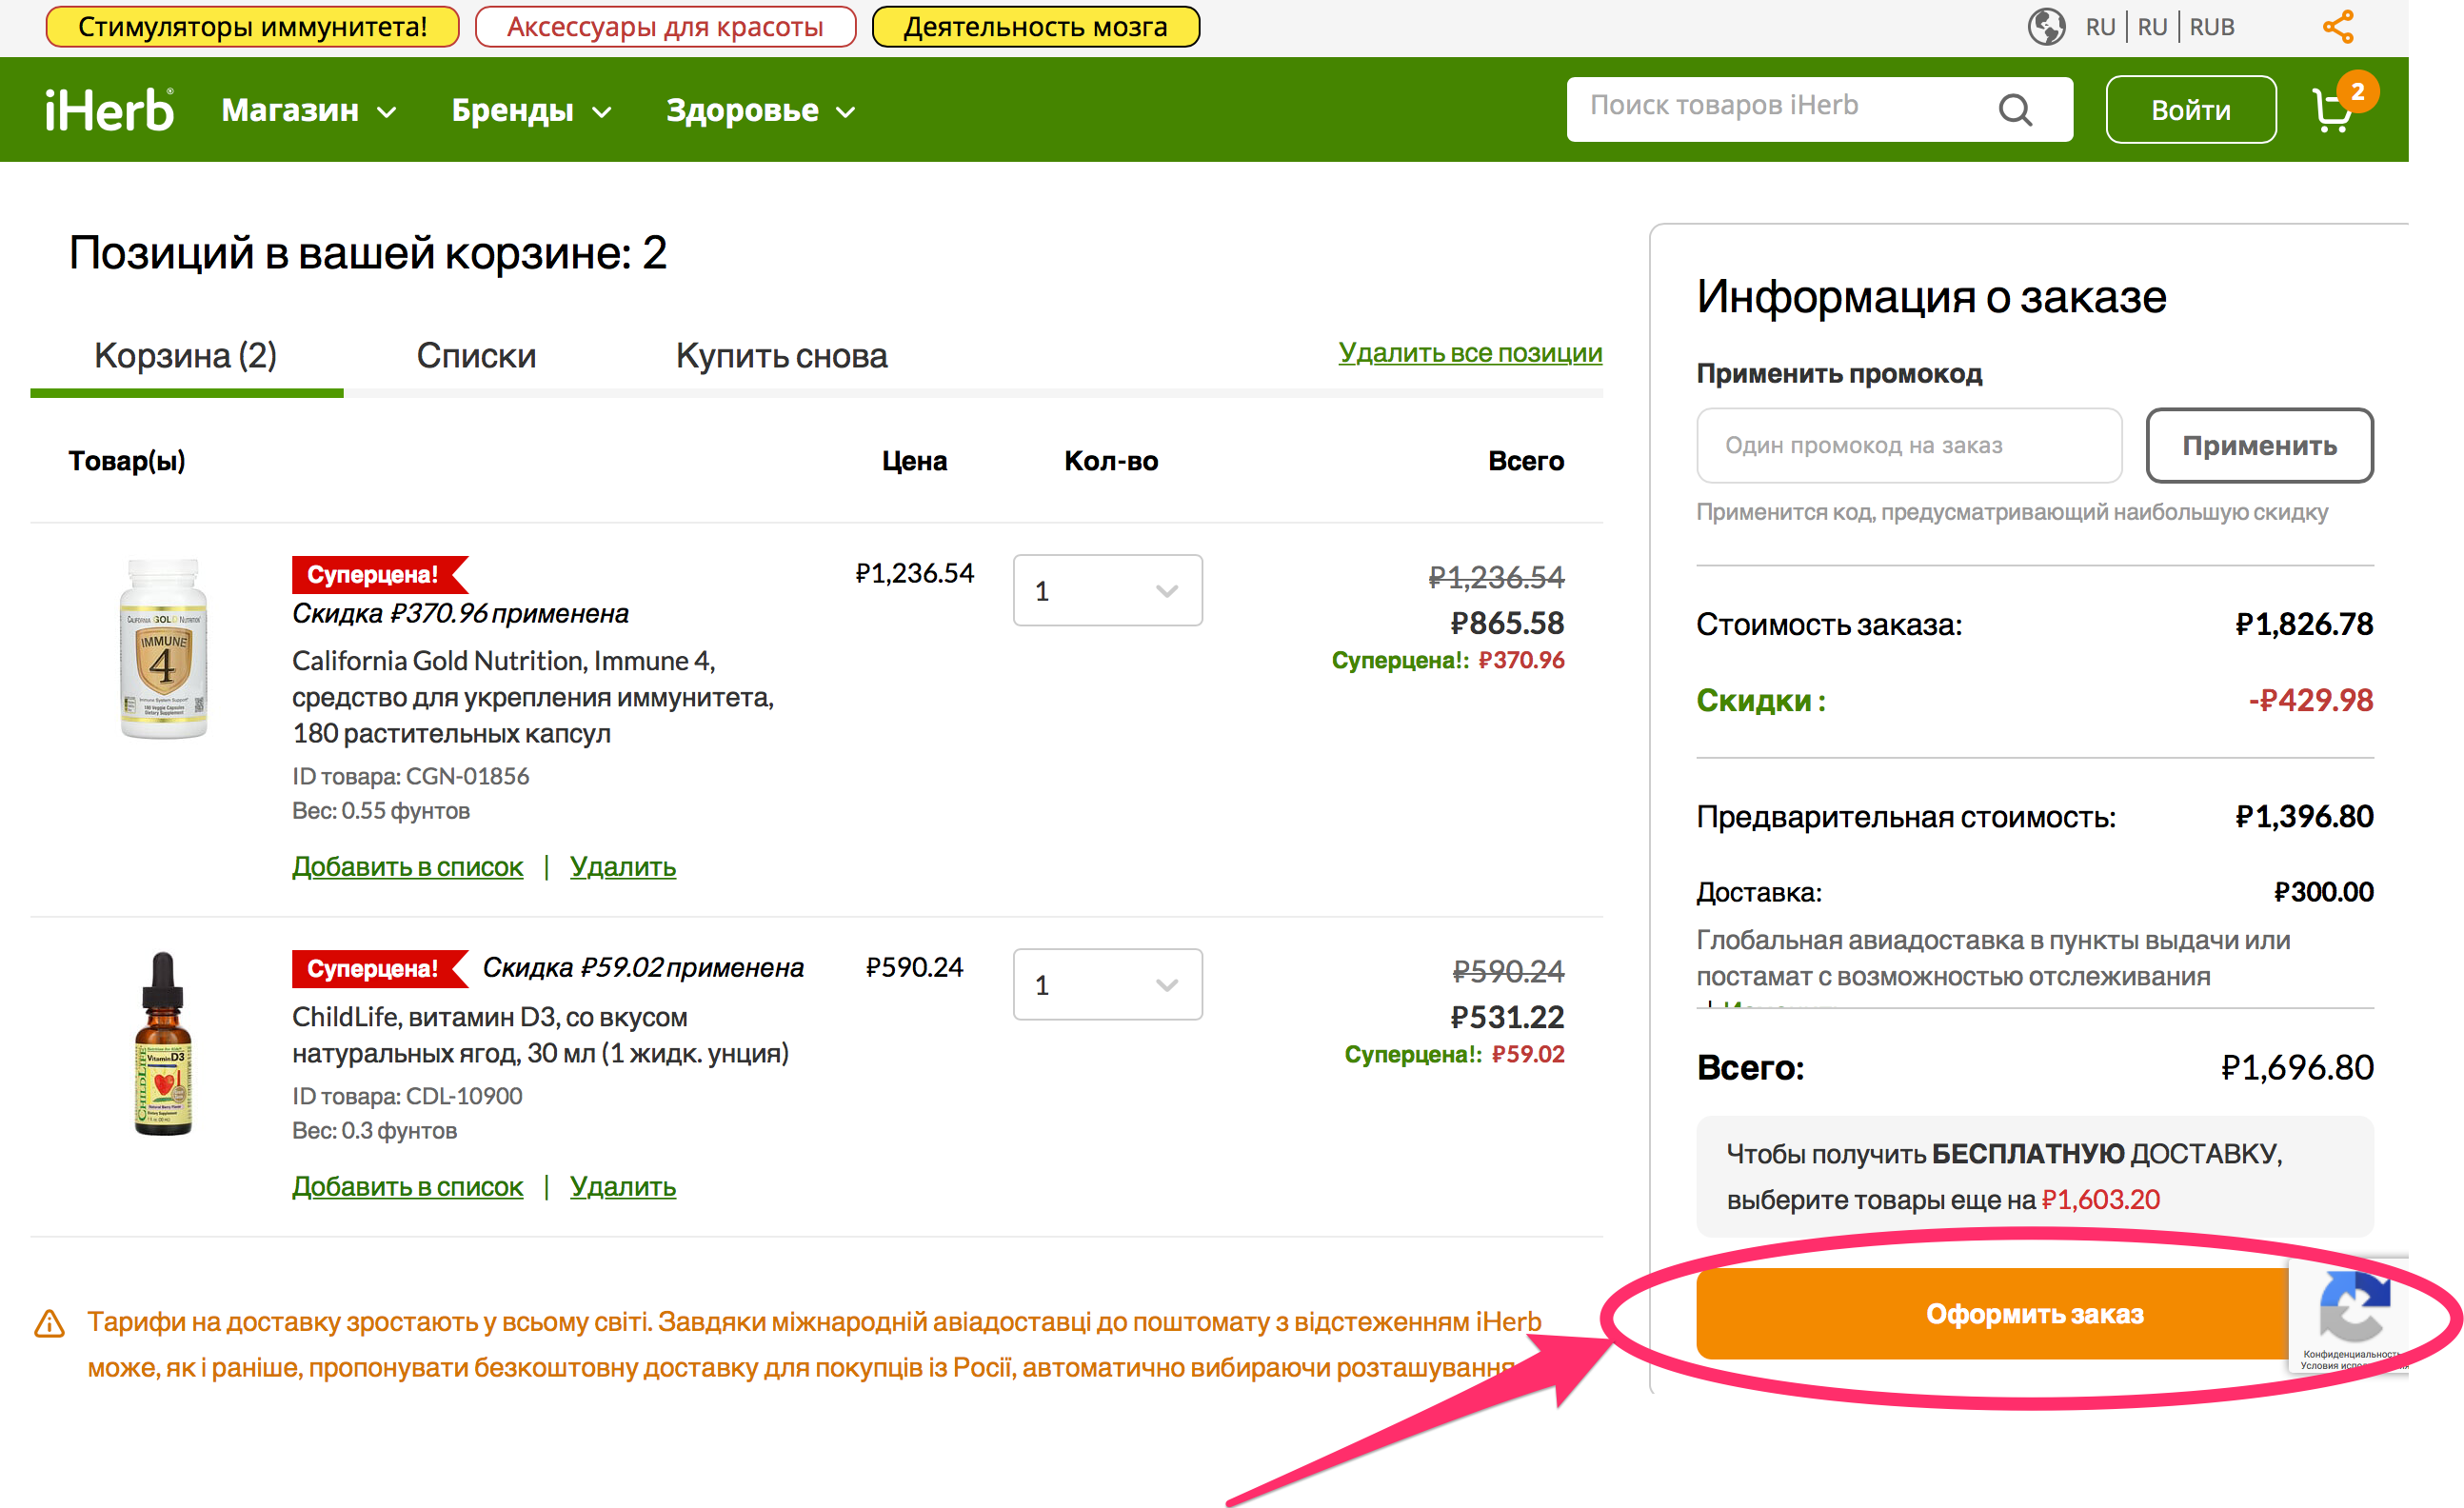Image resolution: width=2464 pixels, height=1508 pixels.
Task: Open California Gold Nutrition Immune 4 product title
Action: pyautogui.click(x=533, y=697)
